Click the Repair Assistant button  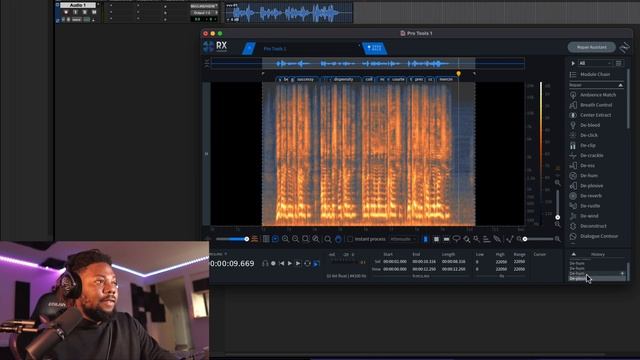[591, 47]
